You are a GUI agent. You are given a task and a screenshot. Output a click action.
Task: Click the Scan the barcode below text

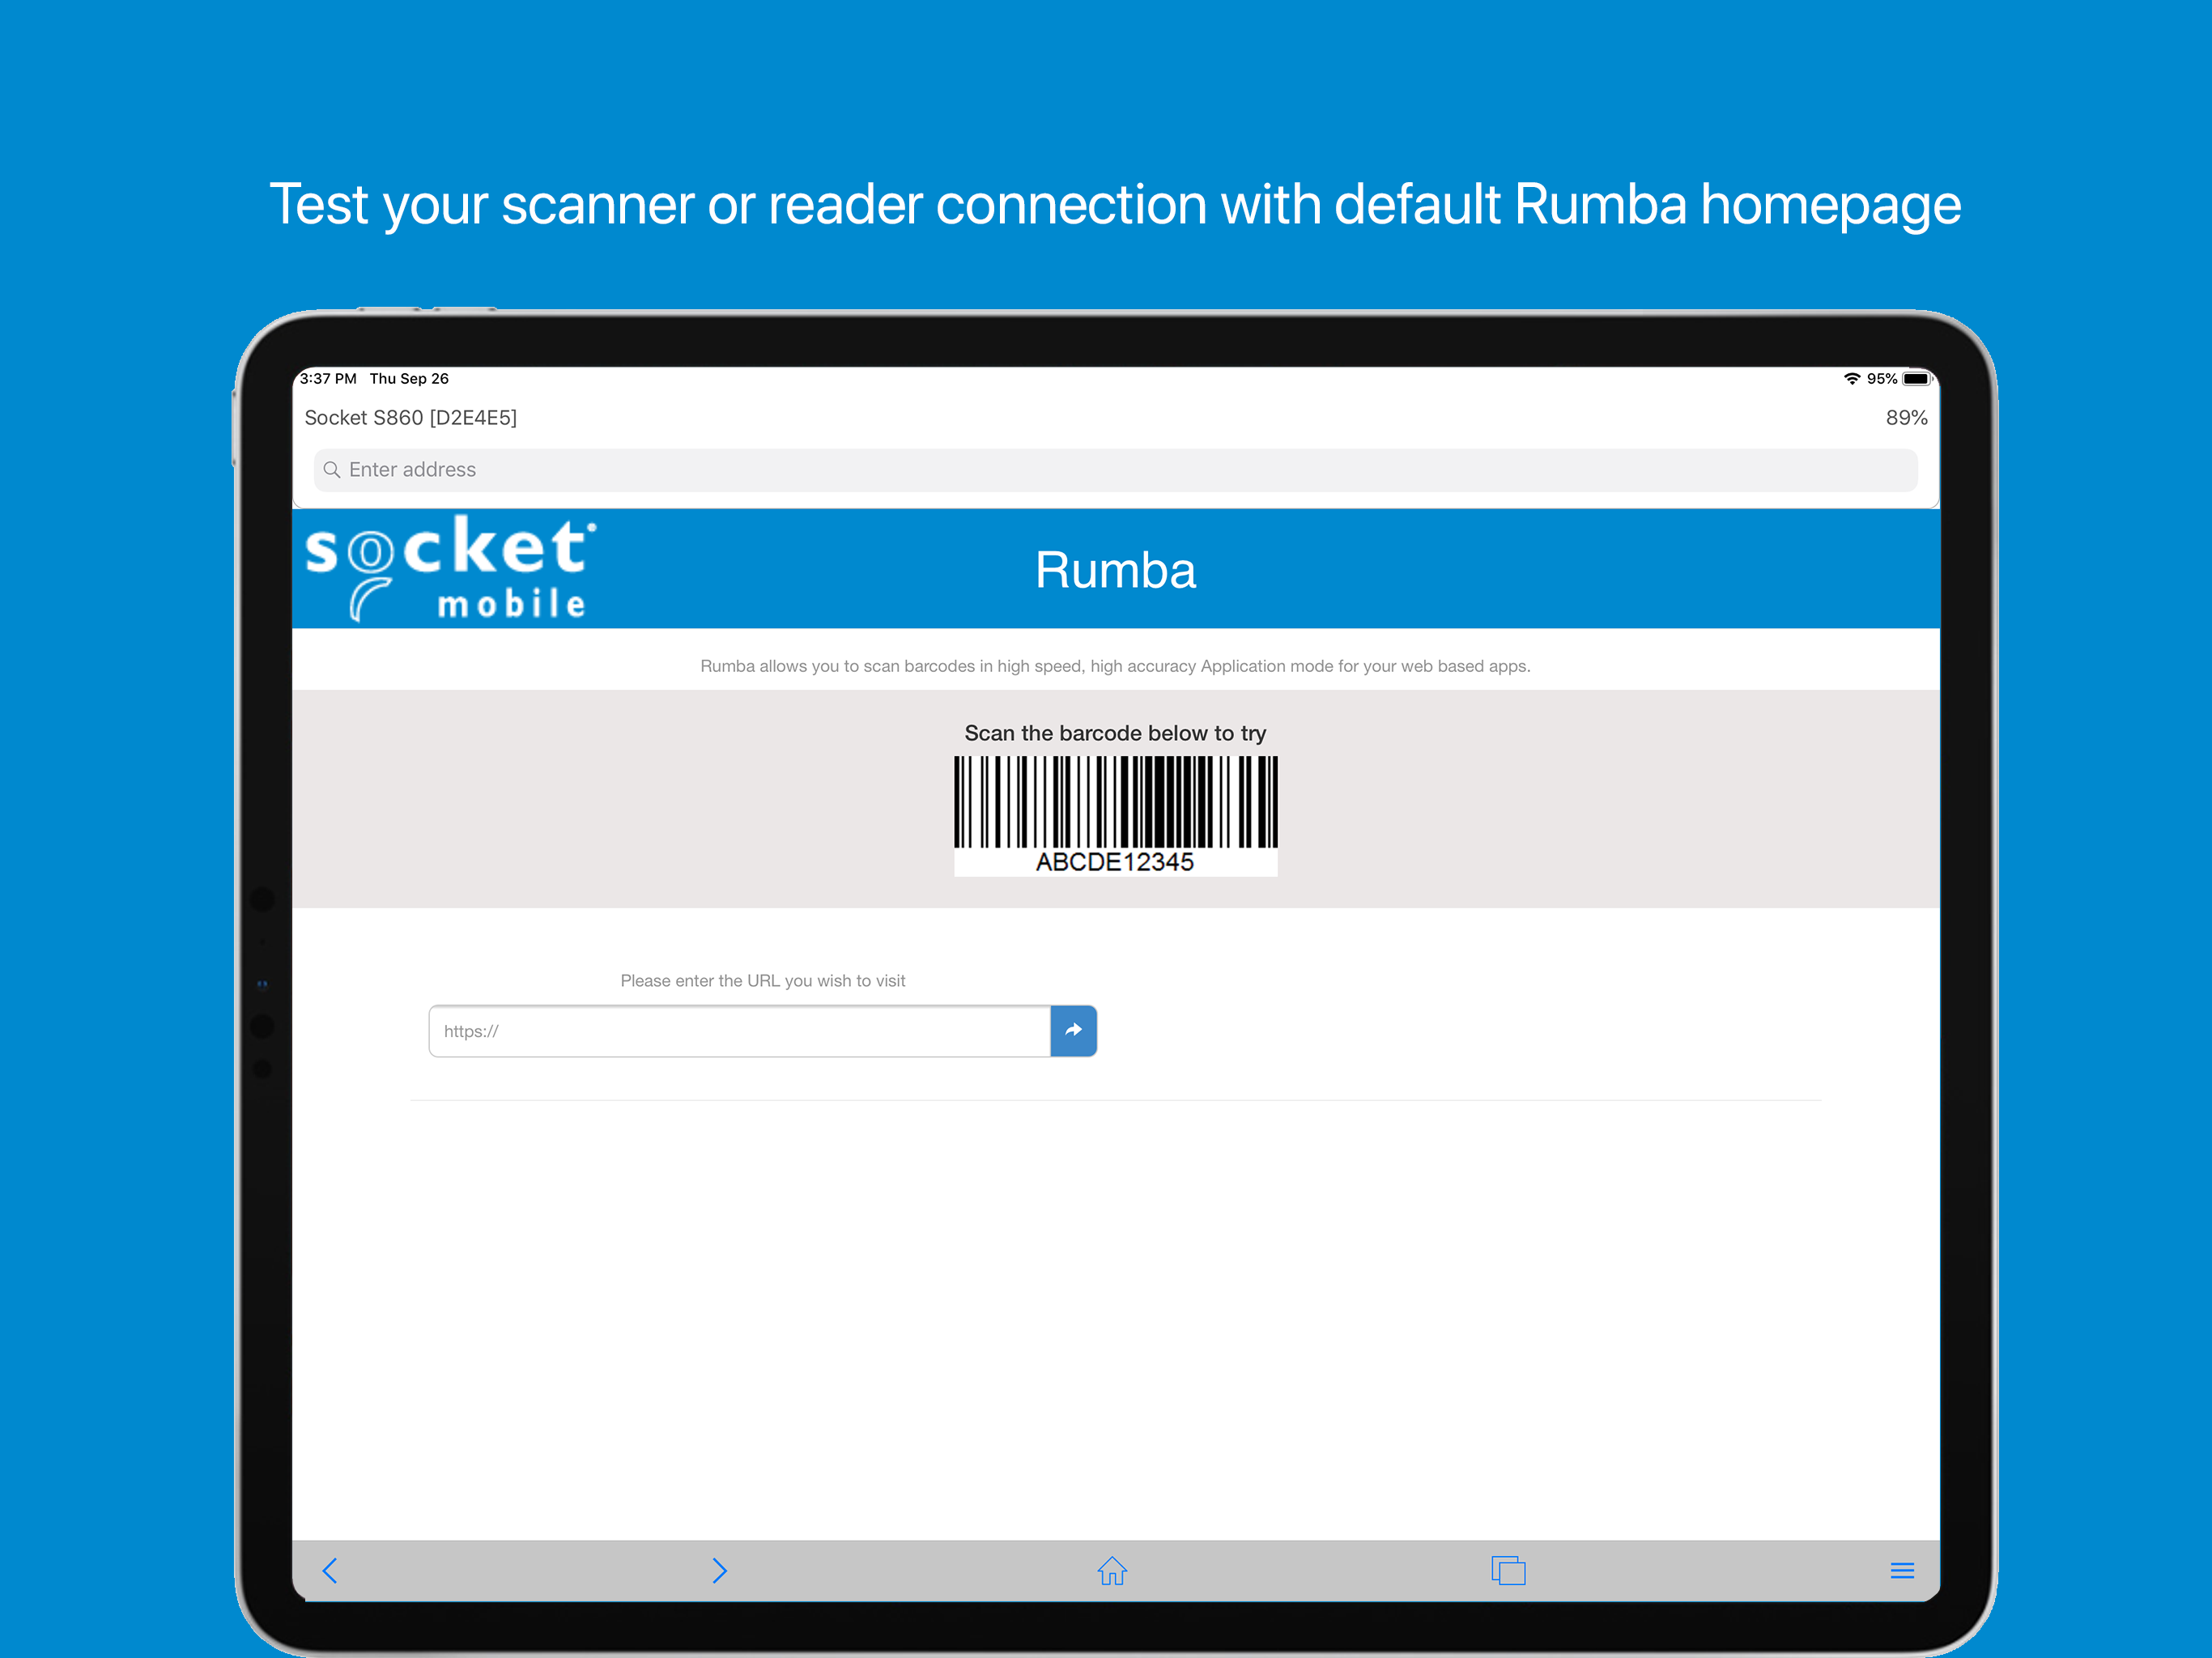[1115, 733]
